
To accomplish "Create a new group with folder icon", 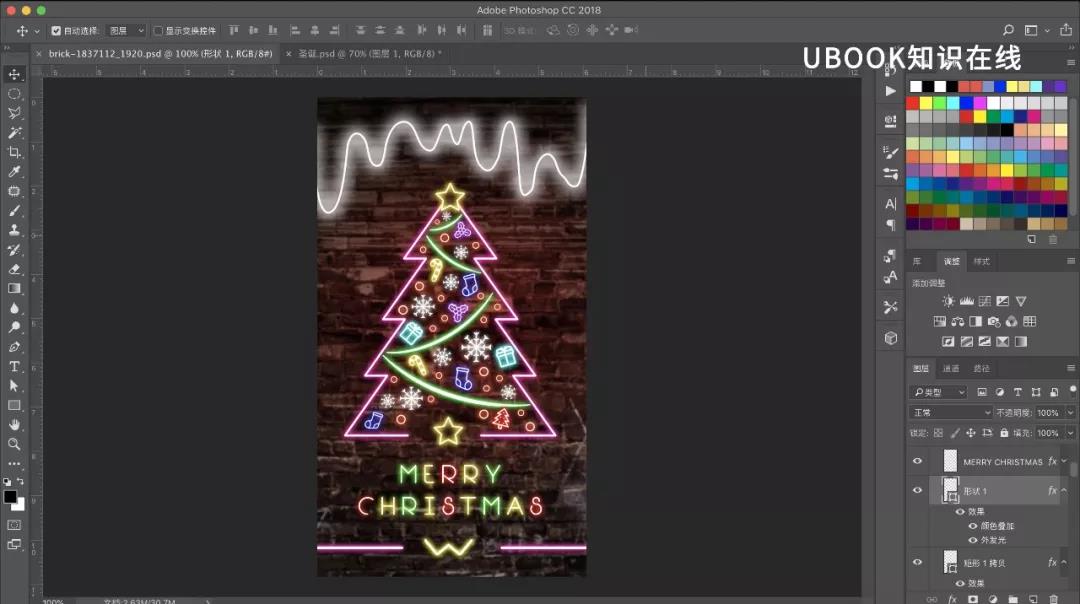I will [1012, 599].
